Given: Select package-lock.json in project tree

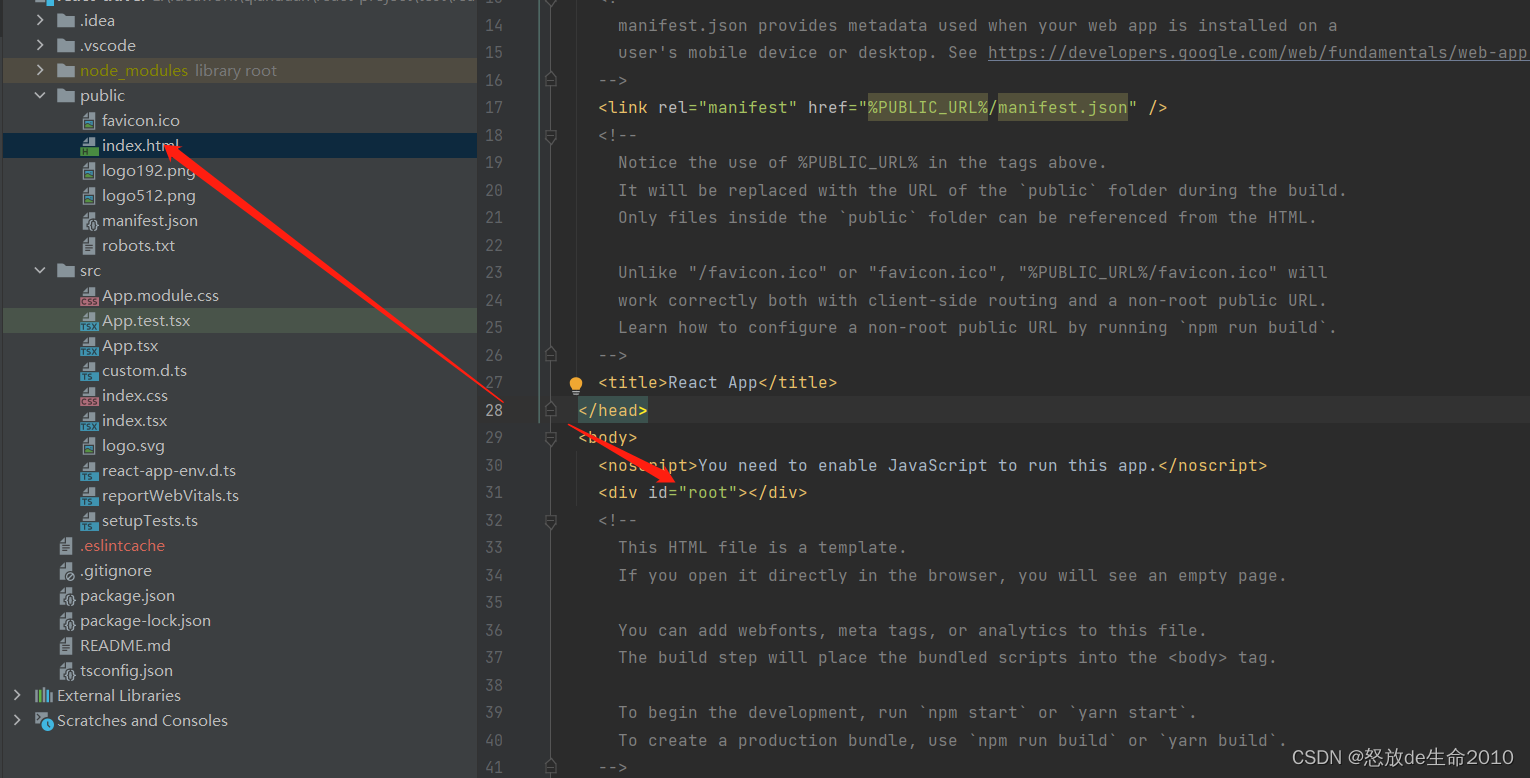Looking at the screenshot, I should [145, 620].
